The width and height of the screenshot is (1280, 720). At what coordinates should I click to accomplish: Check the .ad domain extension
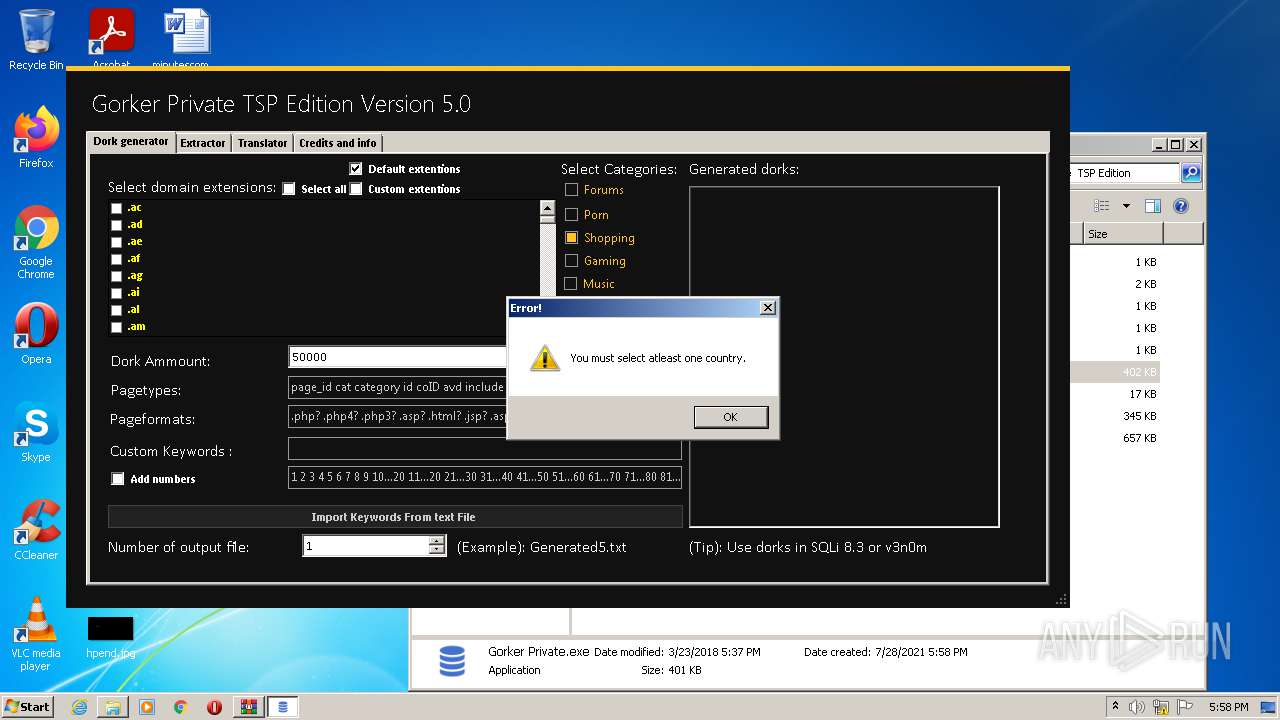[x=117, y=225]
